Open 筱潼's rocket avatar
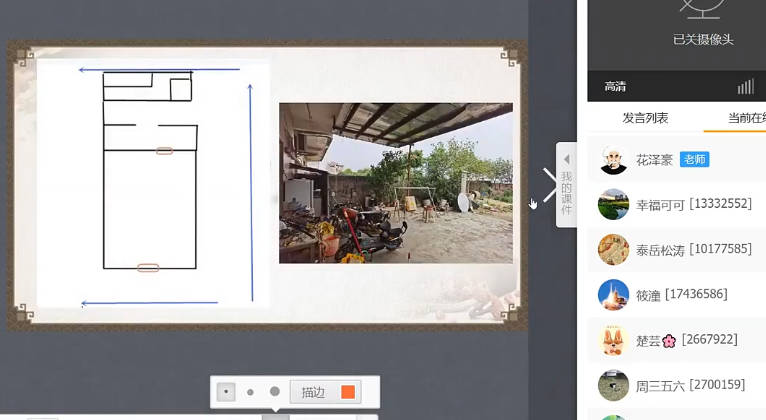 pyautogui.click(x=613, y=294)
